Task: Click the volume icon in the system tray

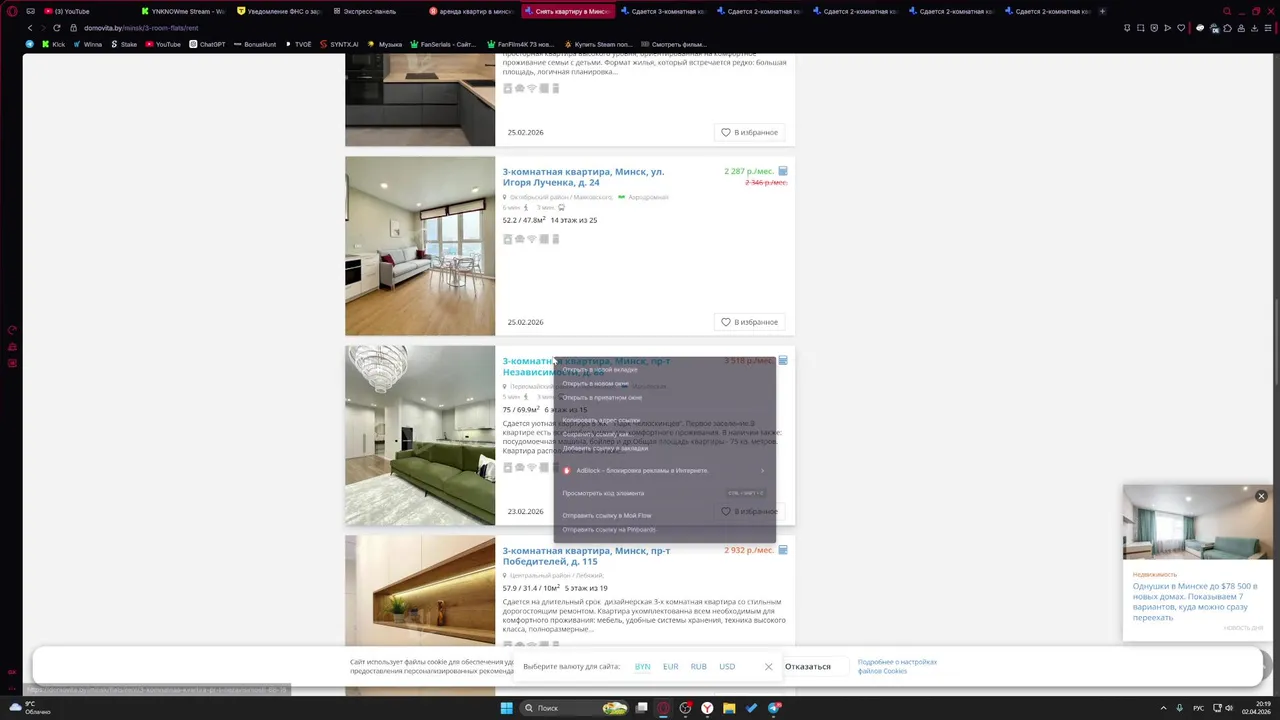Action: coord(1229,708)
